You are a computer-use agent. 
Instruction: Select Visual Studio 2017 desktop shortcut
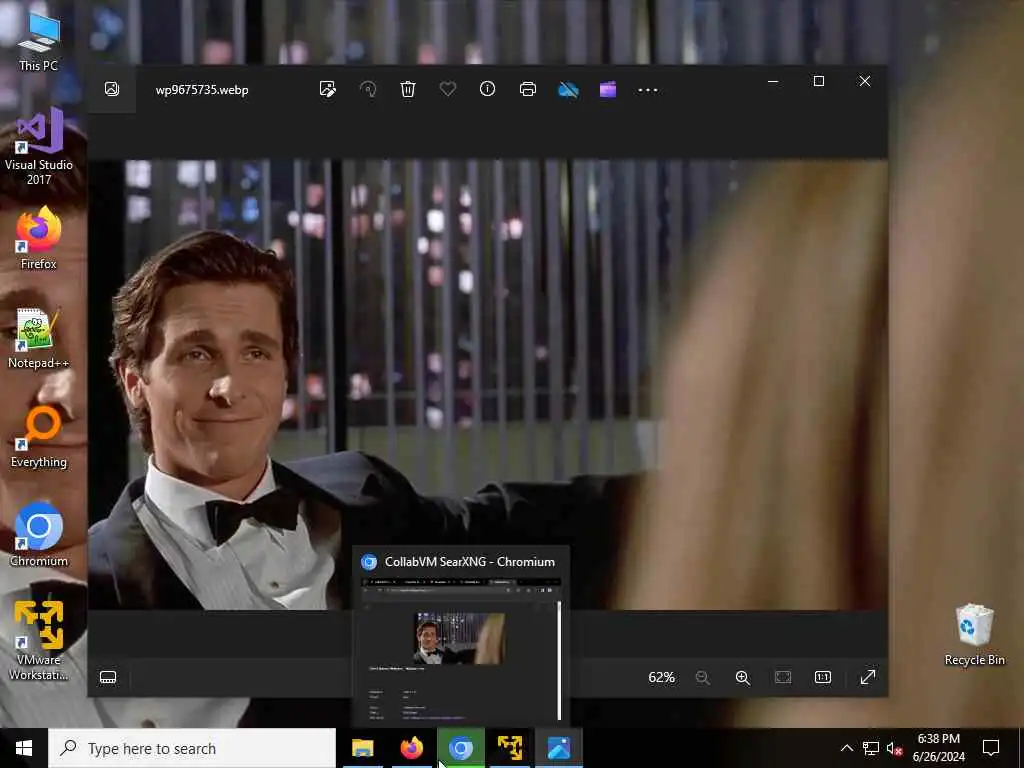39,147
